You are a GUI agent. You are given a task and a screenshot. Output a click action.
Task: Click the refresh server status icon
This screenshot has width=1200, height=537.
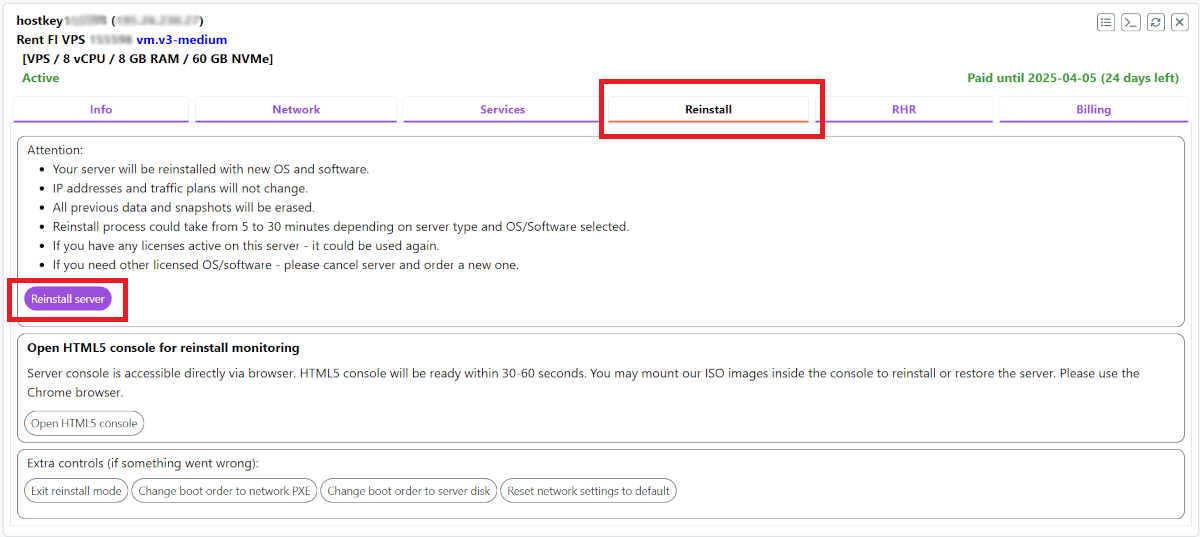pyautogui.click(x=1156, y=22)
